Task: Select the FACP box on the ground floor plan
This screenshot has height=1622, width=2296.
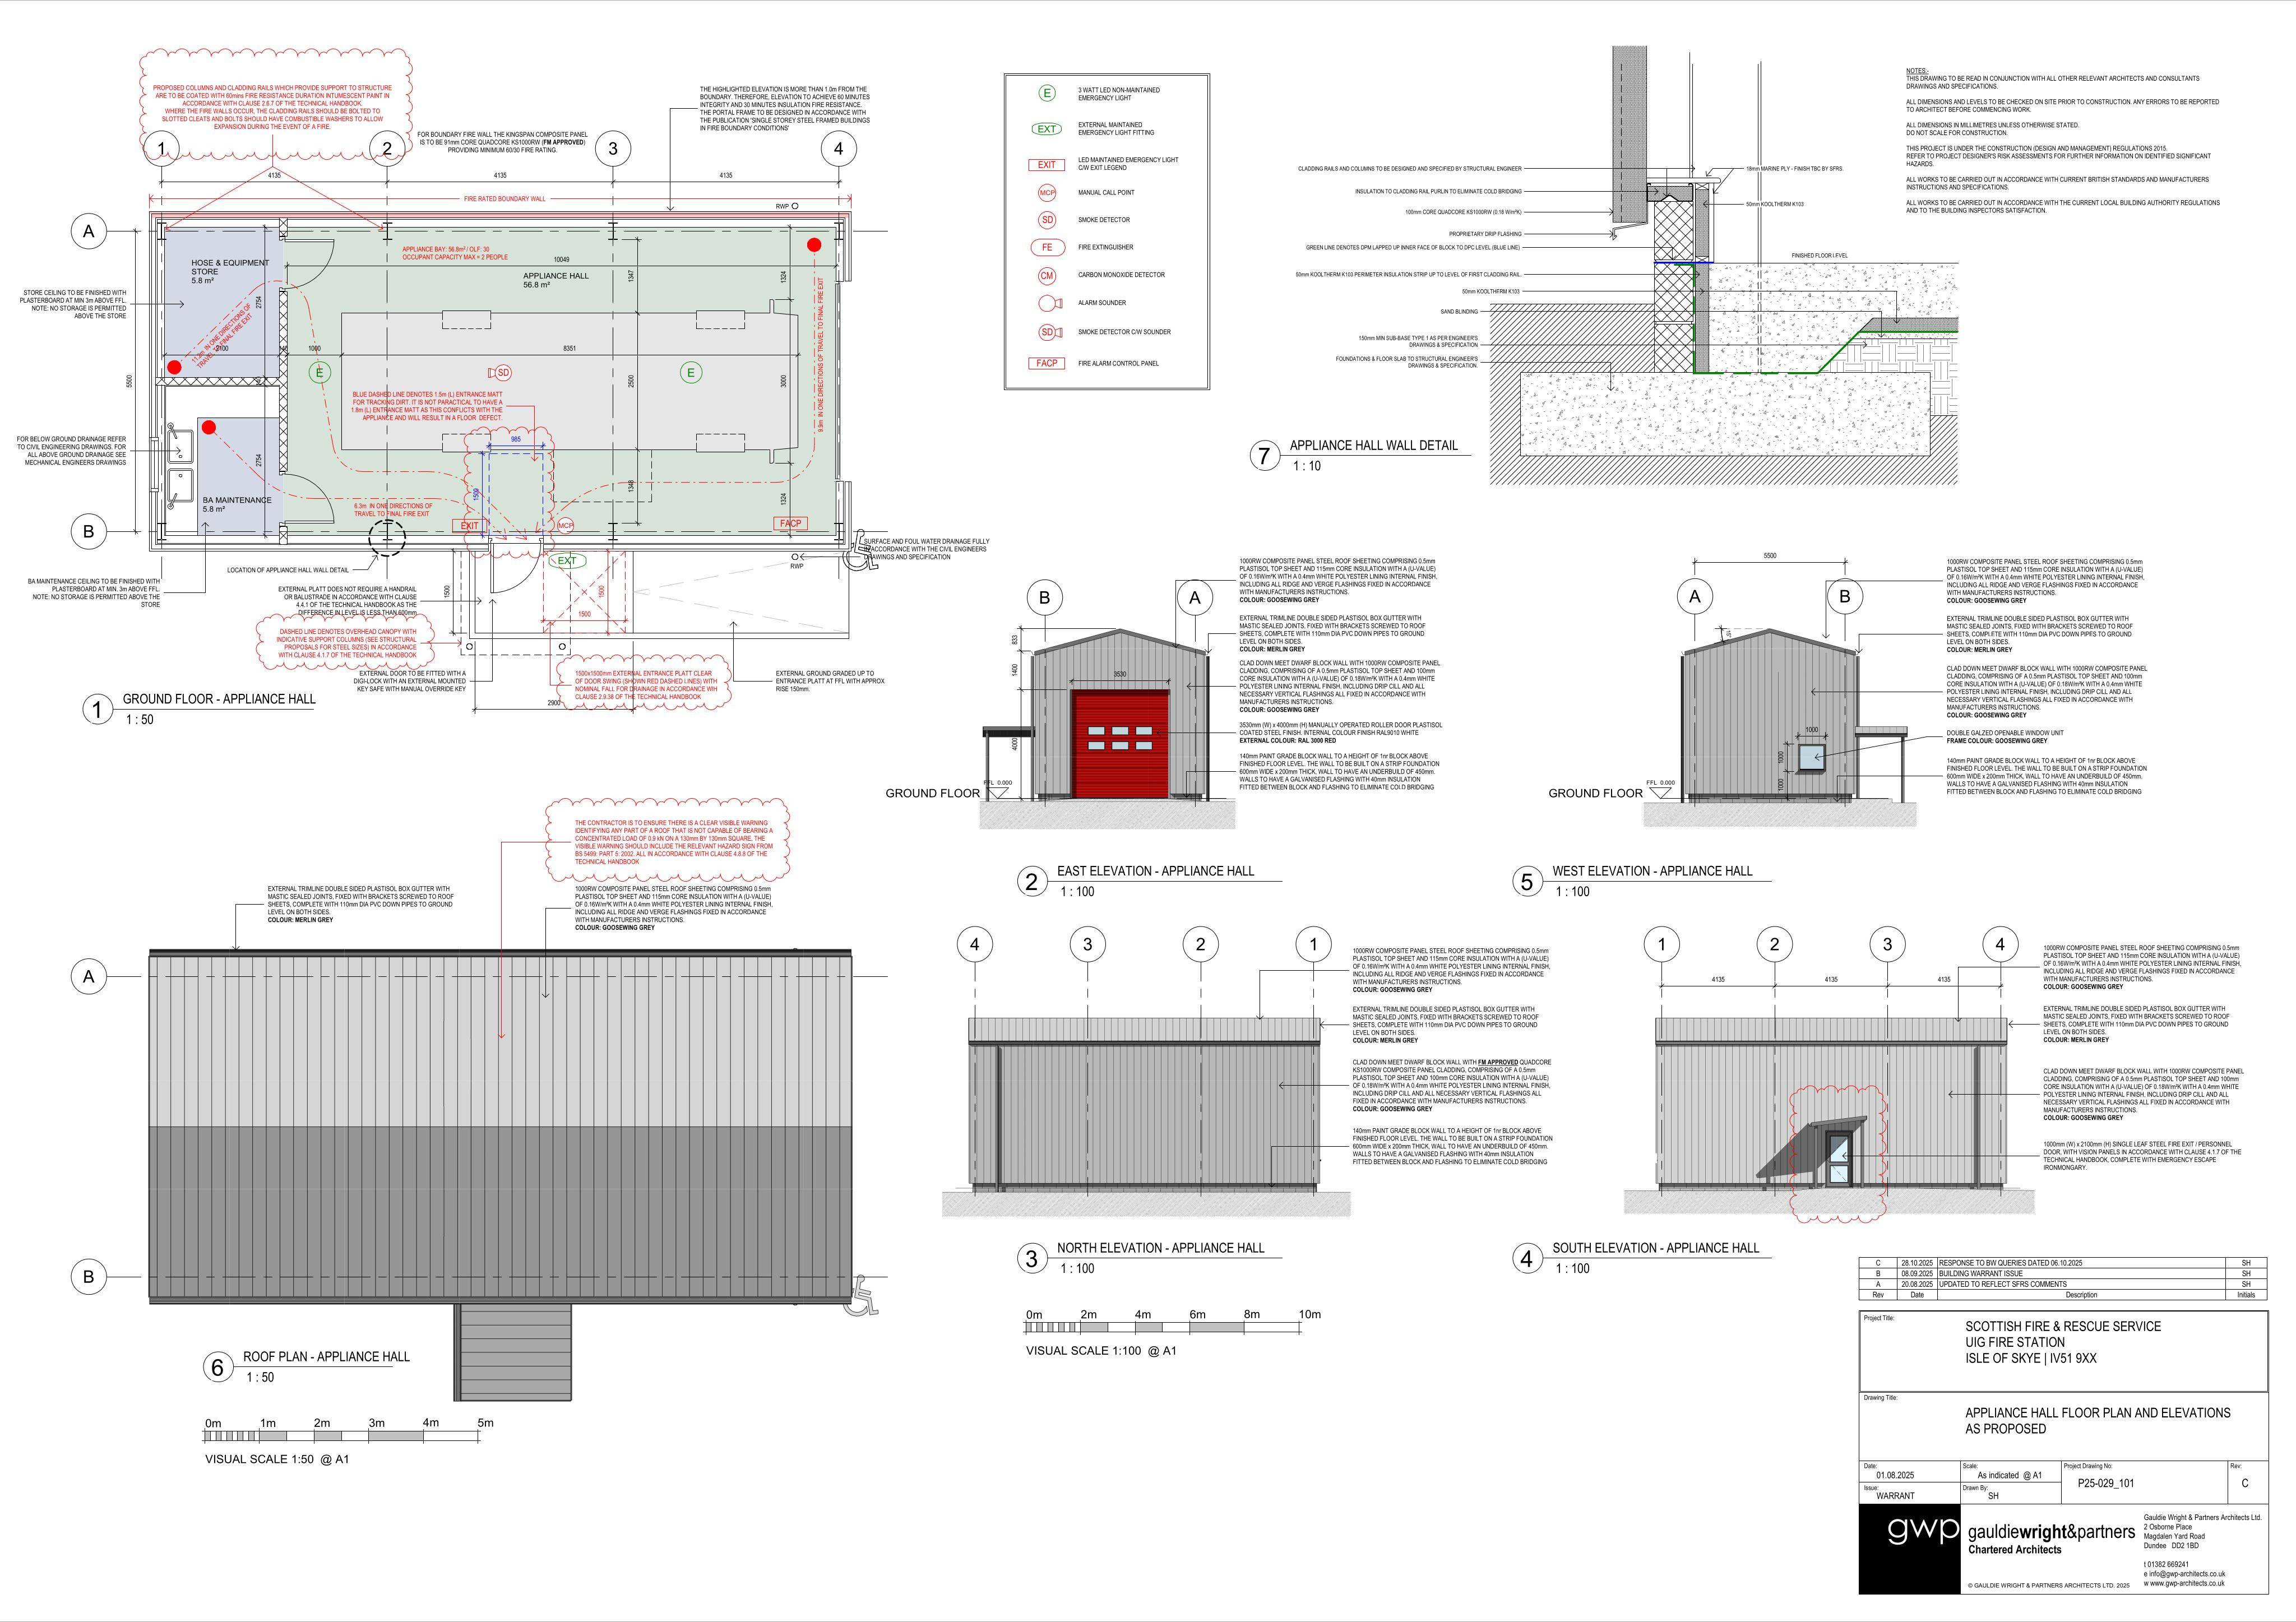Action: [x=790, y=523]
